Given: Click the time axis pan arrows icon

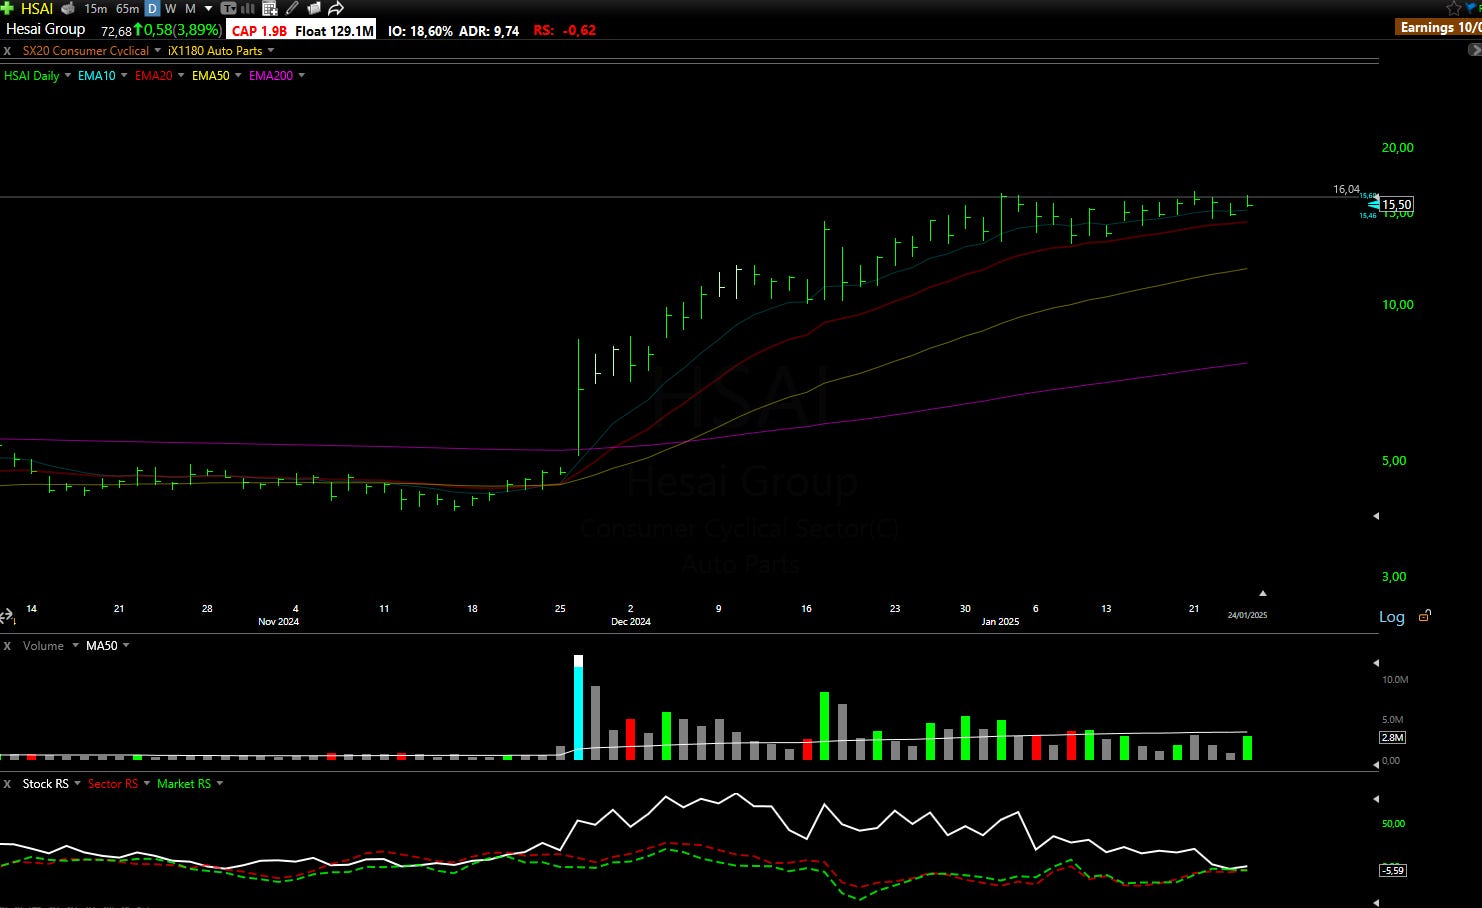Looking at the screenshot, I should click(6, 616).
